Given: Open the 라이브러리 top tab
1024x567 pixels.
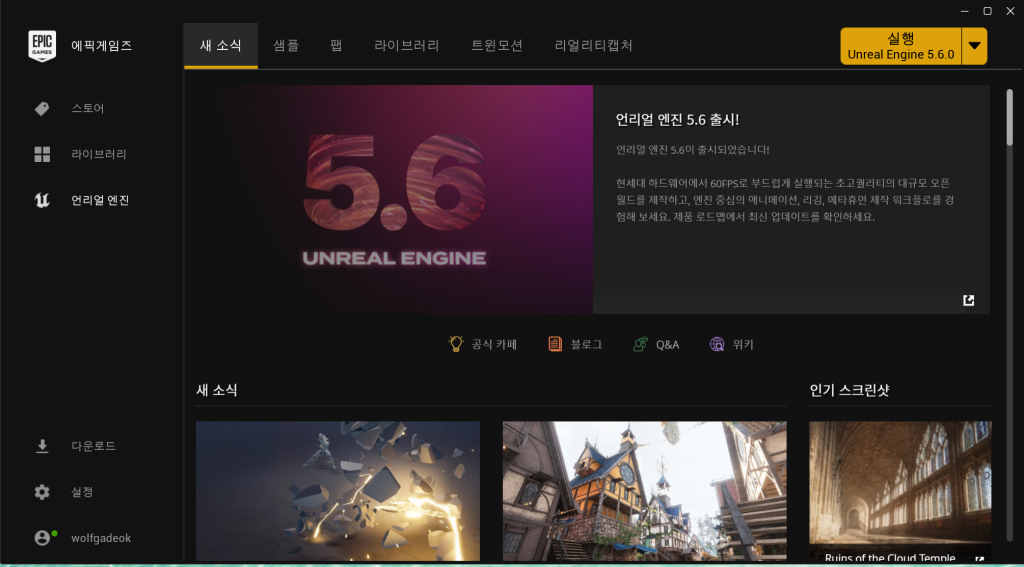Looking at the screenshot, I should pos(407,46).
